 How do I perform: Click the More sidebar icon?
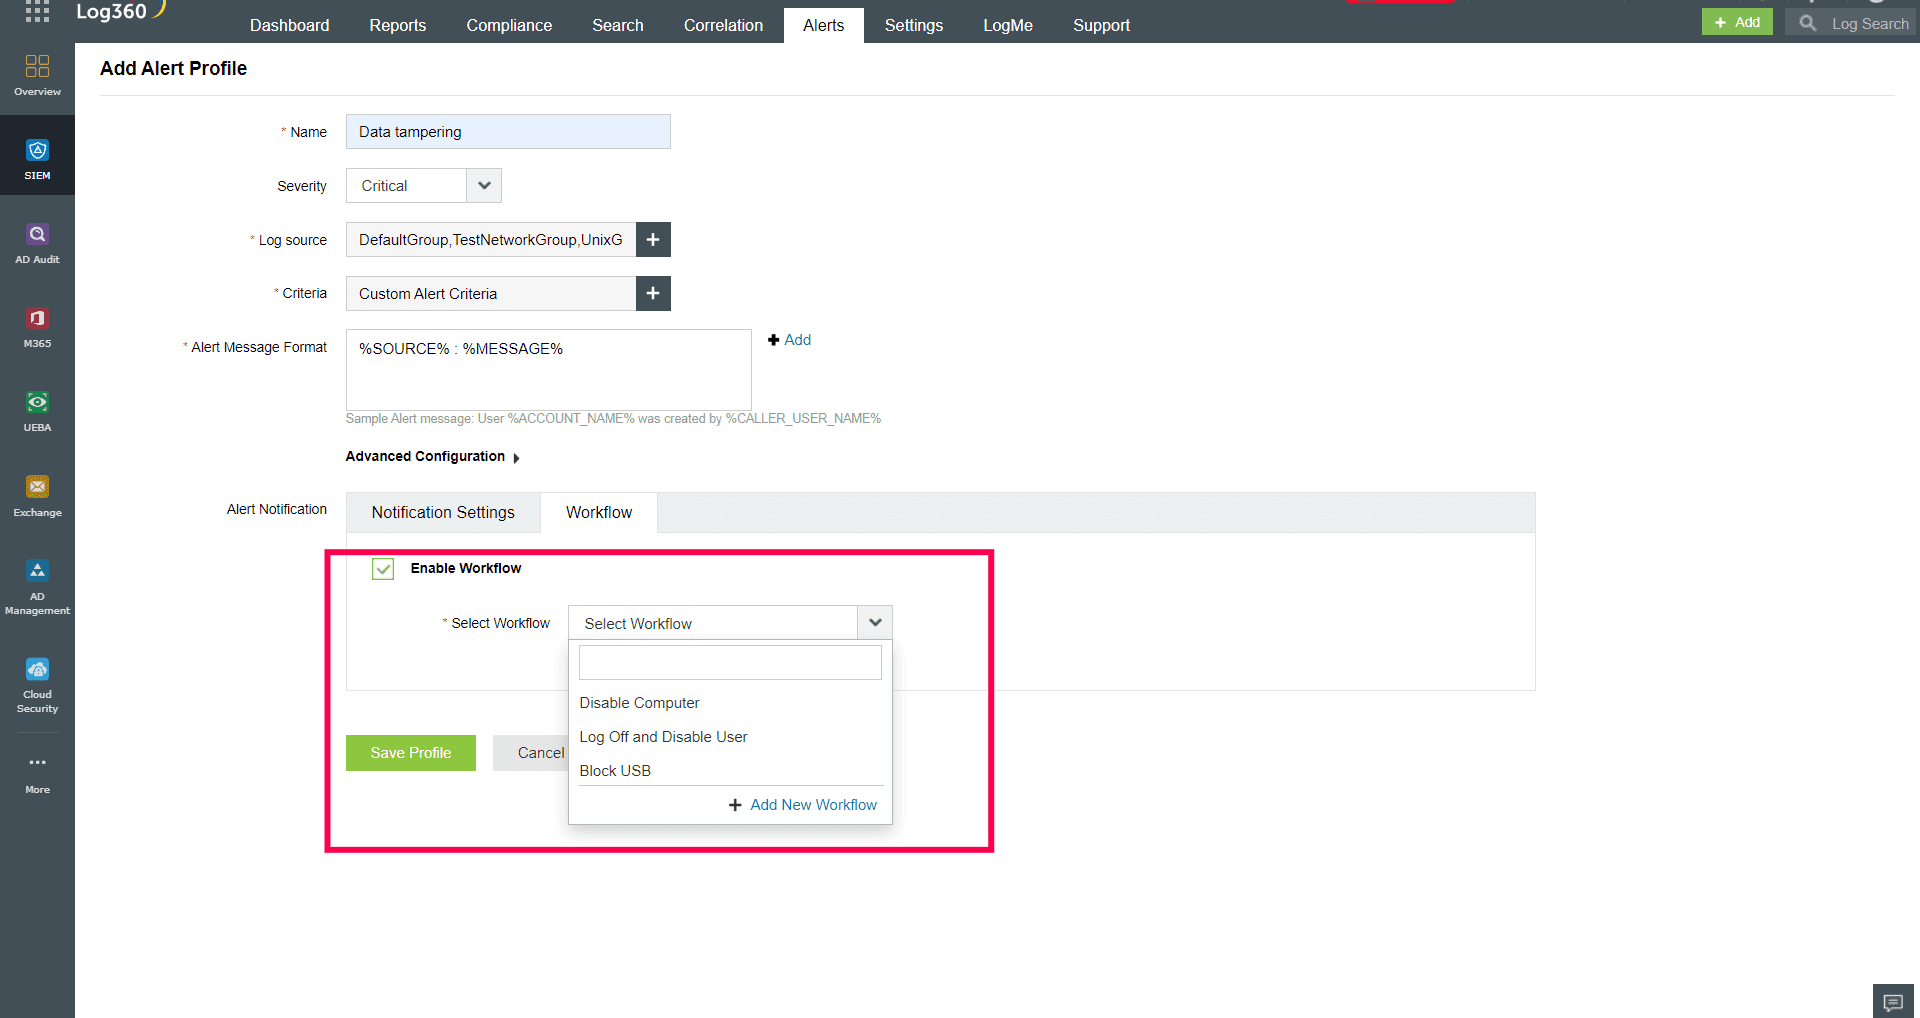pyautogui.click(x=37, y=770)
